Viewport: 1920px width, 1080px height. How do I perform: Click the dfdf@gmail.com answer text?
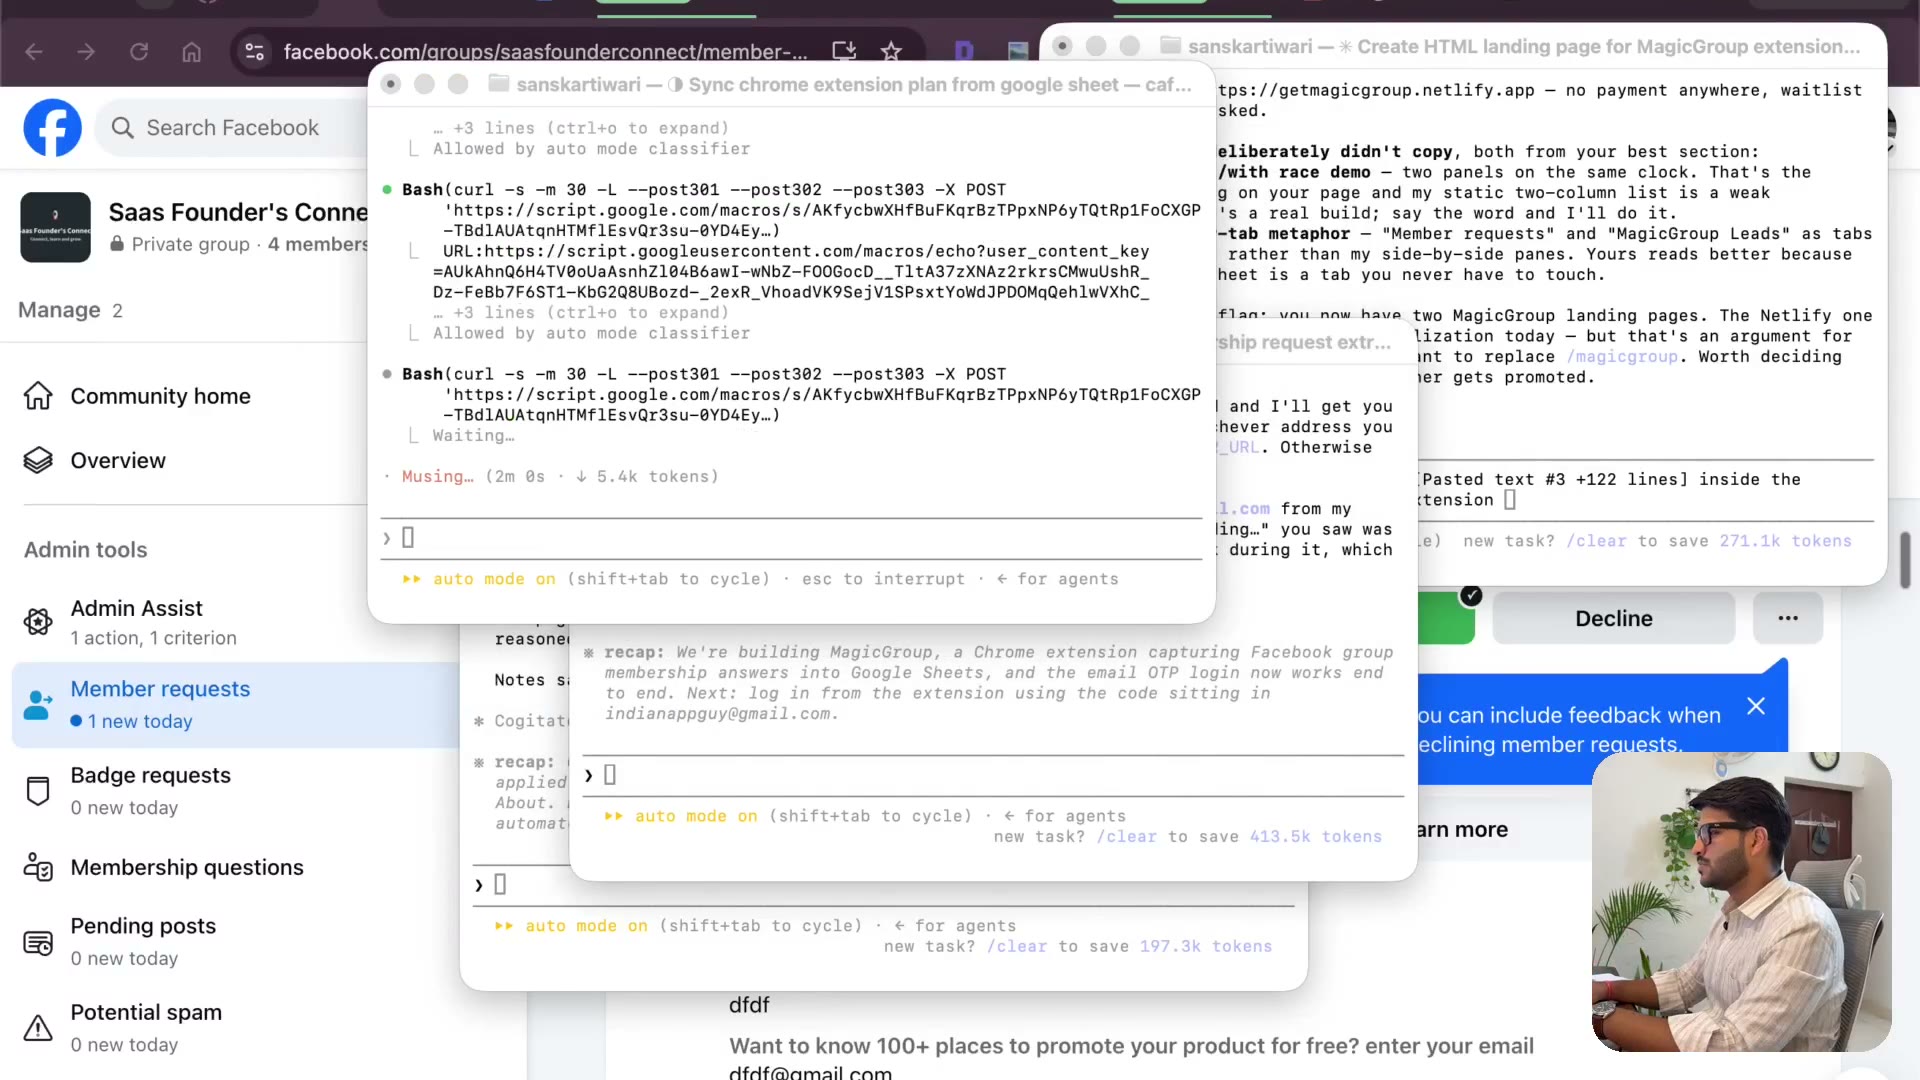pos(810,1072)
